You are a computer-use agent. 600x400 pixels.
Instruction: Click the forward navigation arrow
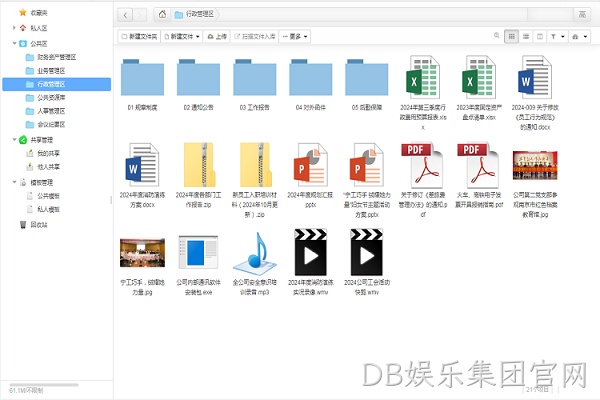tap(140, 15)
